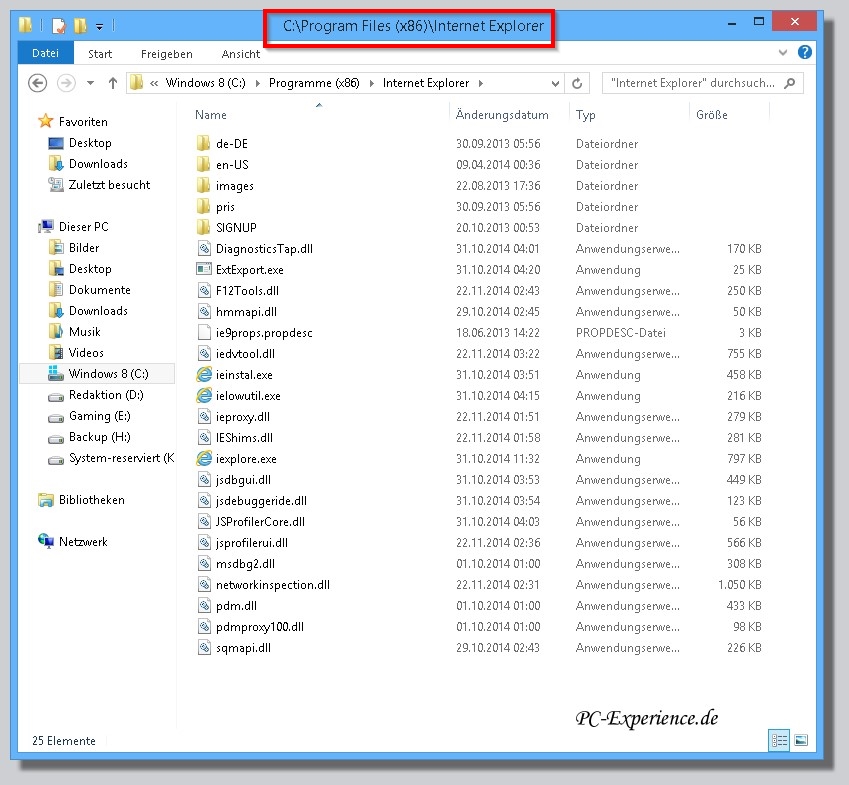
Task: Open the Datei ribbon tab
Action: 45,54
